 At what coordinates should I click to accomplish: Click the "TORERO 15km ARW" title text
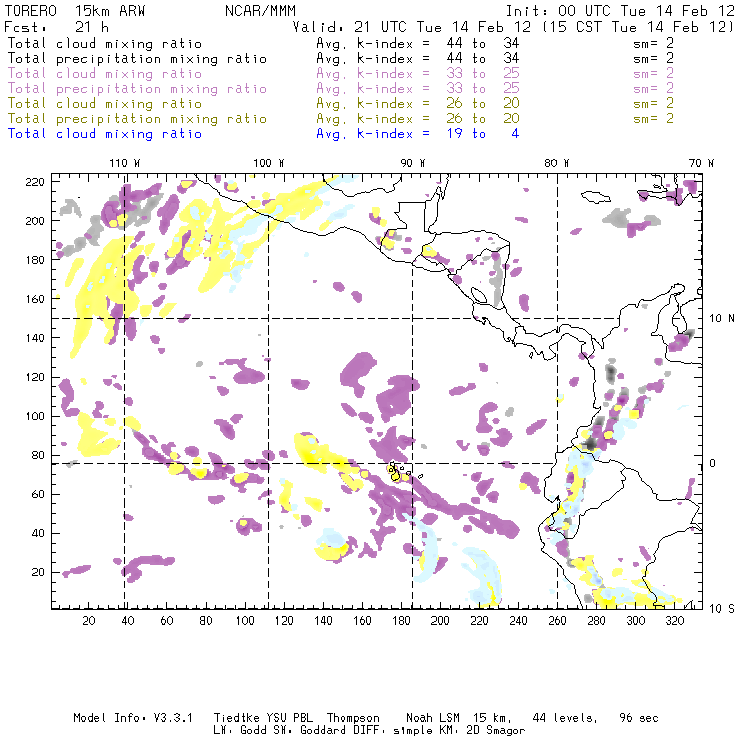[75, 11]
